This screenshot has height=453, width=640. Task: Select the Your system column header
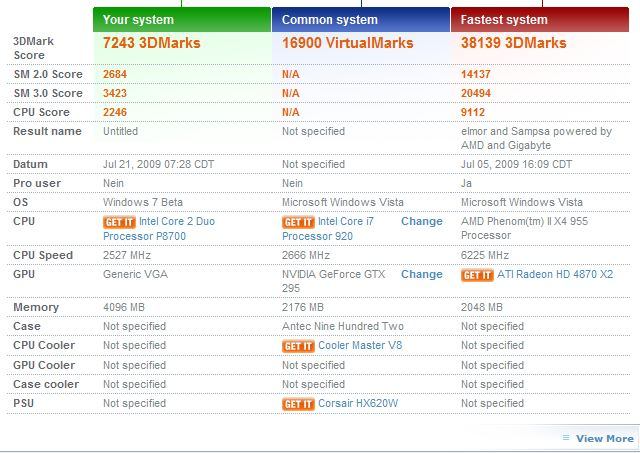(x=182, y=20)
